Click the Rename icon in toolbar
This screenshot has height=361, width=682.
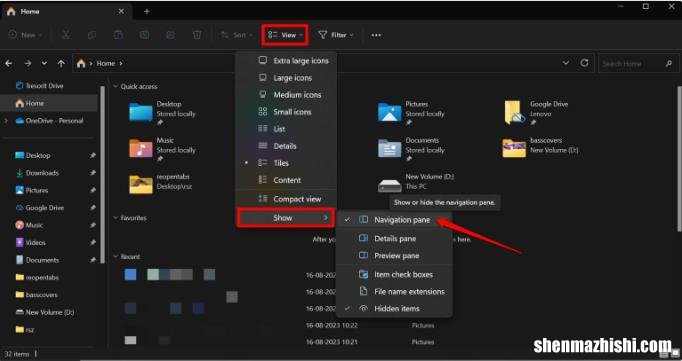pyautogui.click(x=144, y=35)
